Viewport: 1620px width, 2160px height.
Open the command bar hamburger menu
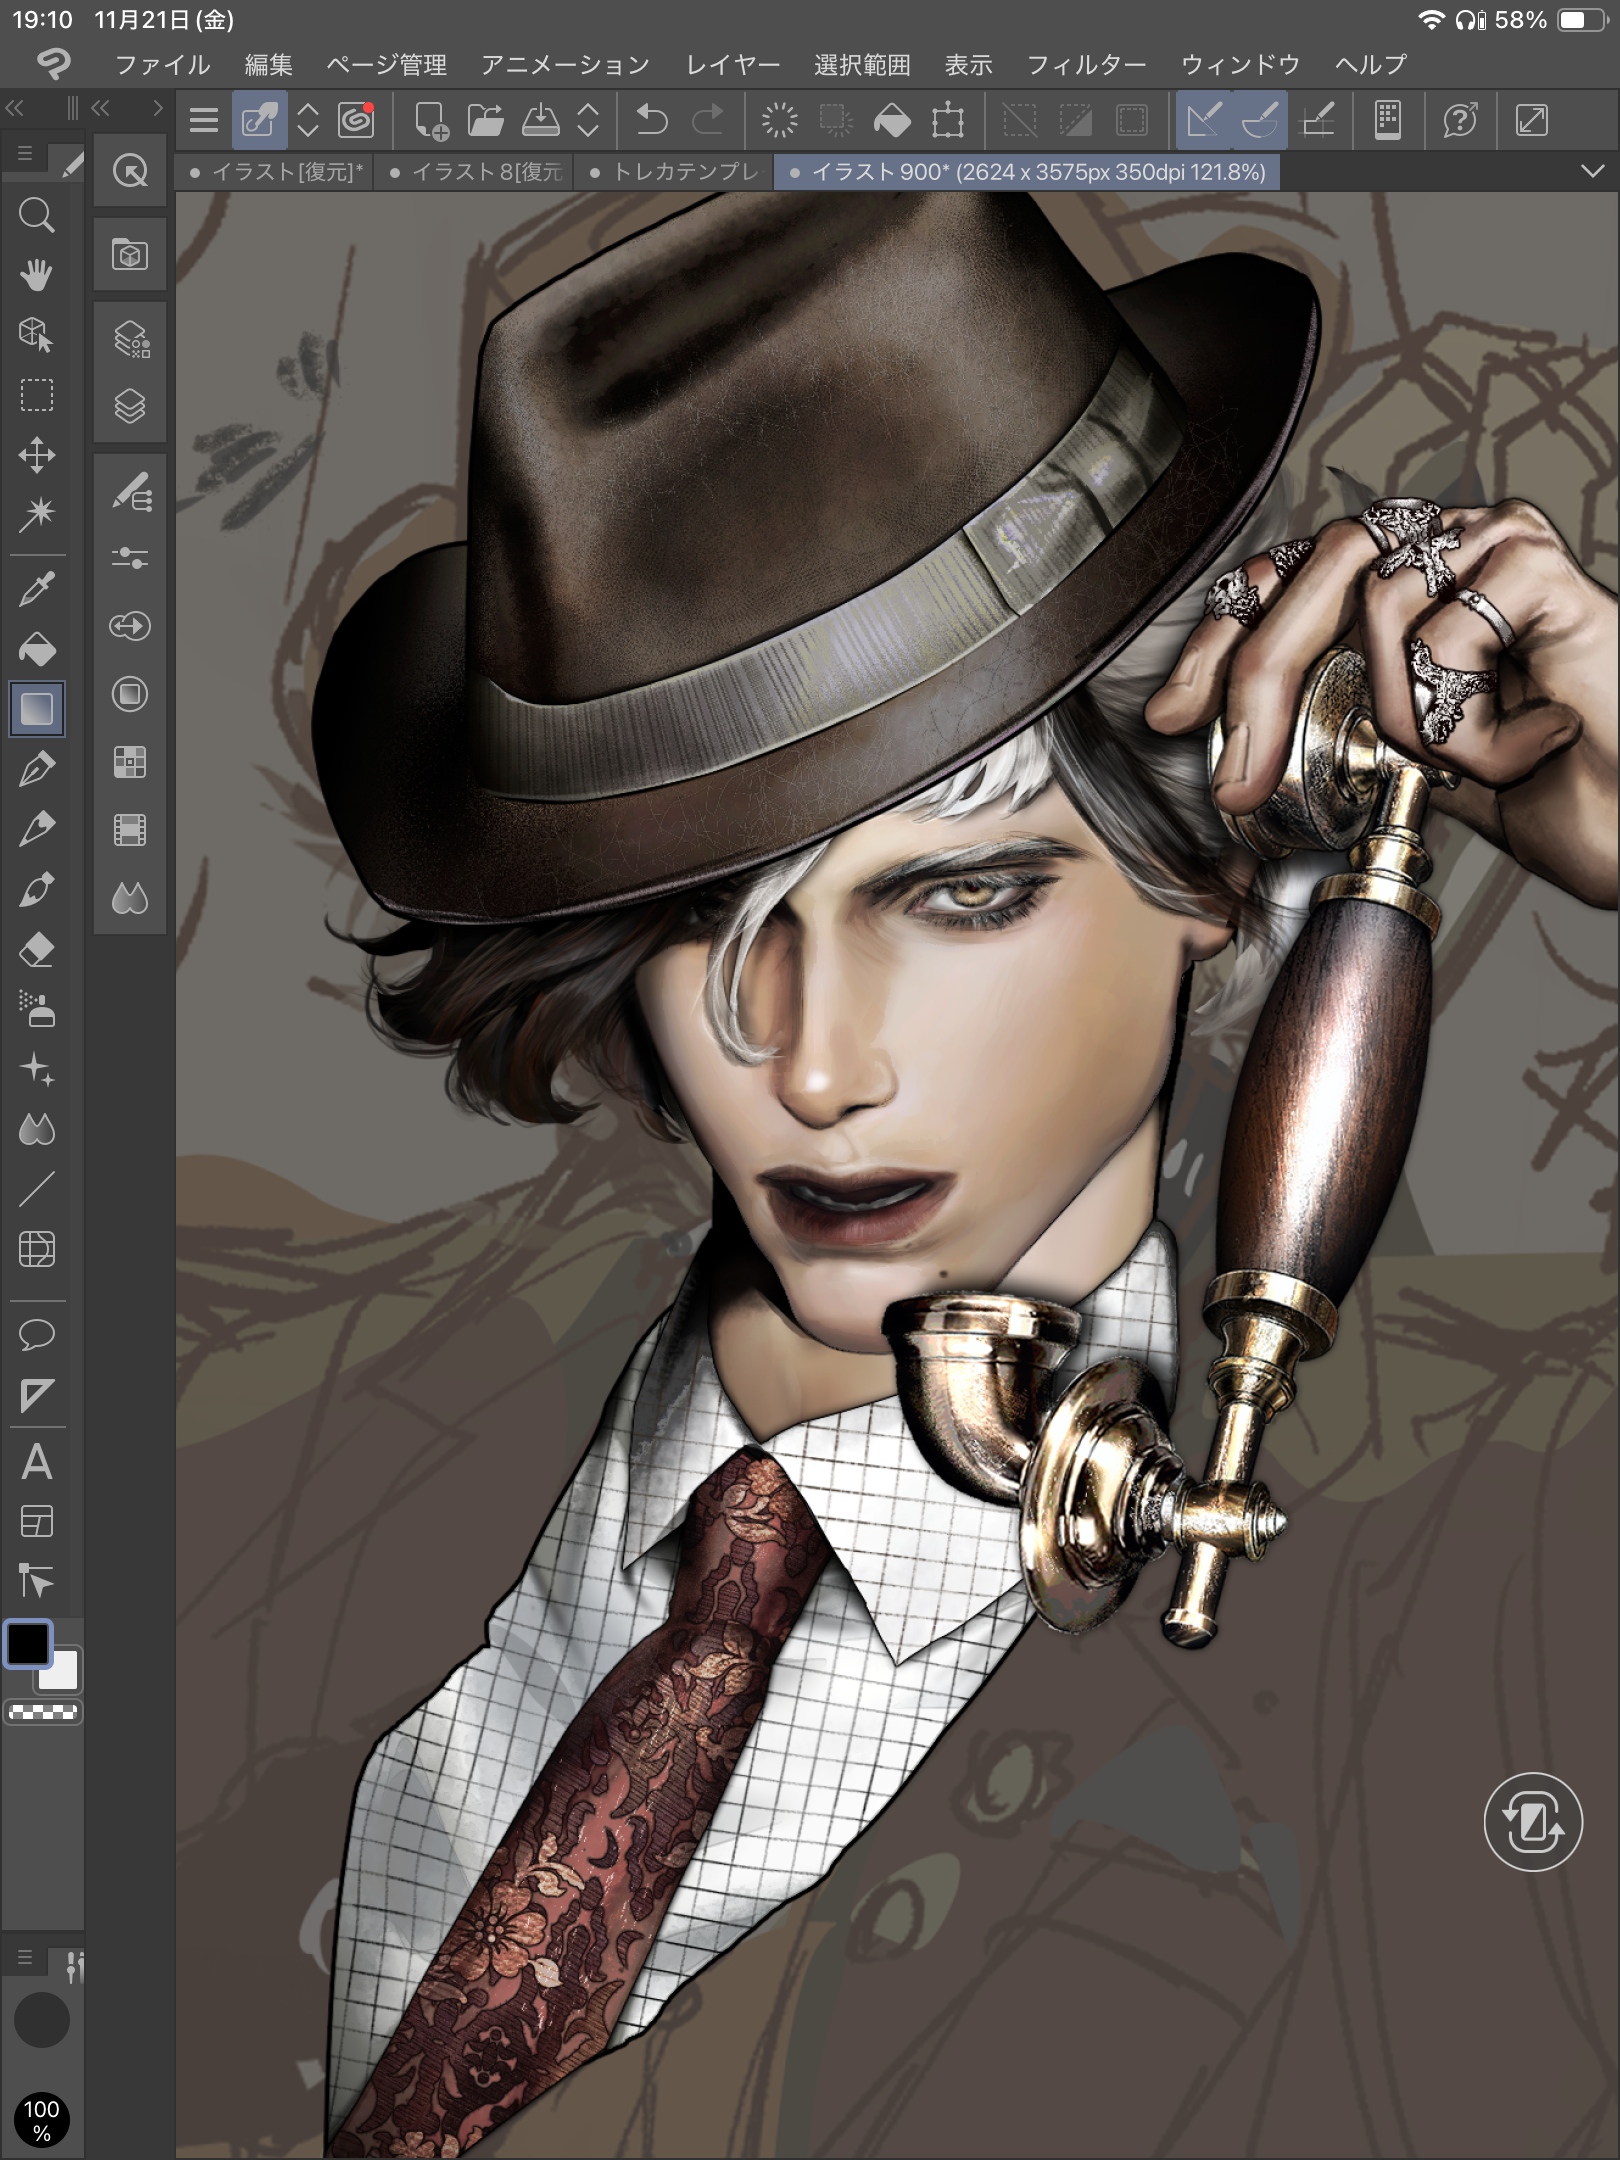tap(204, 121)
